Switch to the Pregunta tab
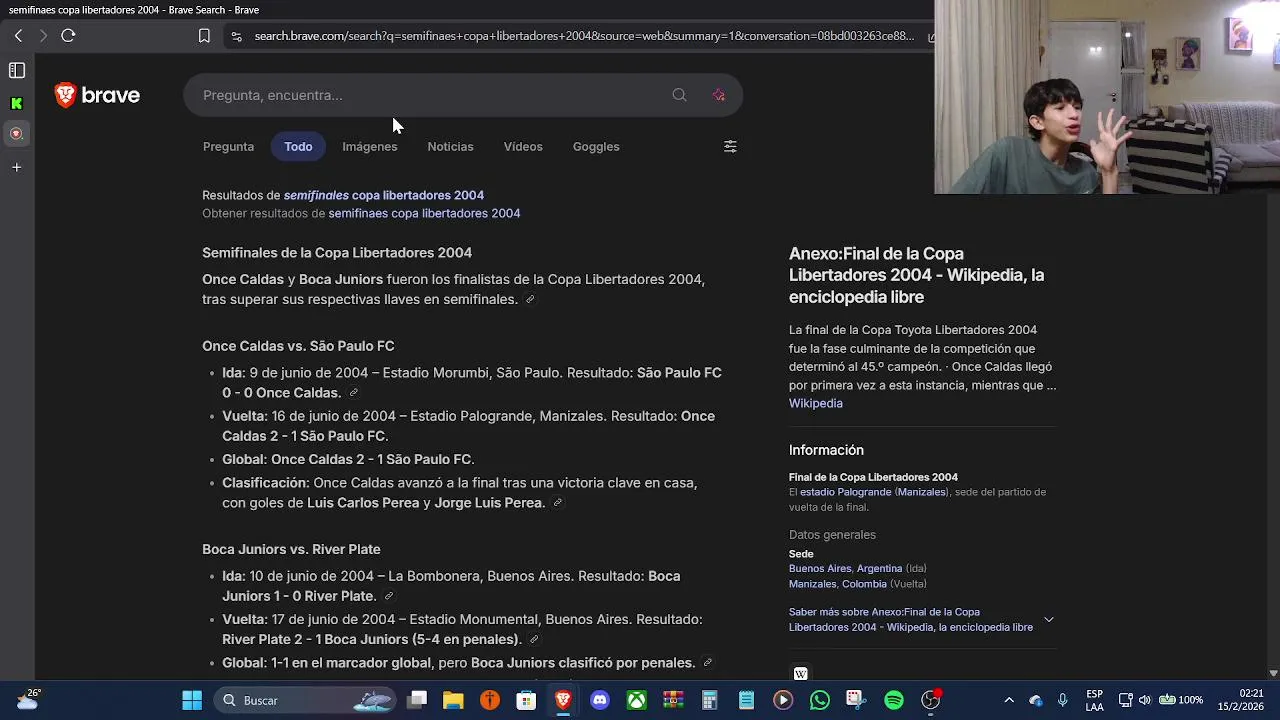The height and width of the screenshot is (720, 1280). (228, 146)
